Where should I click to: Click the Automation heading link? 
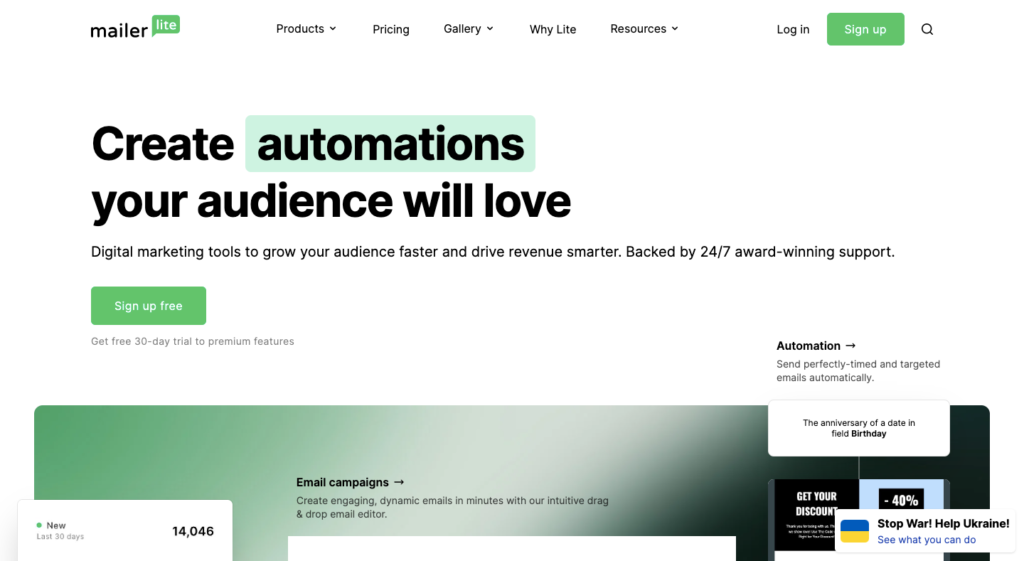click(808, 345)
